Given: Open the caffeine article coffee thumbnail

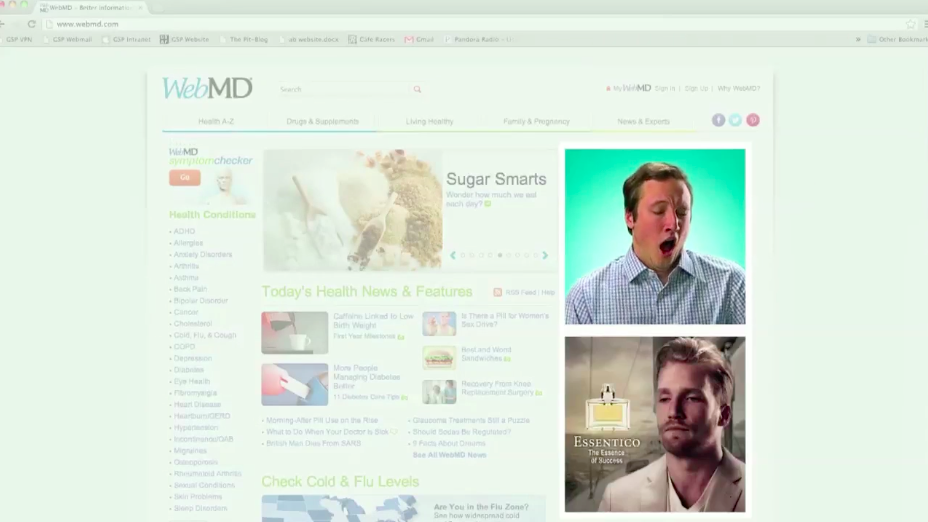Looking at the screenshot, I should click(295, 333).
